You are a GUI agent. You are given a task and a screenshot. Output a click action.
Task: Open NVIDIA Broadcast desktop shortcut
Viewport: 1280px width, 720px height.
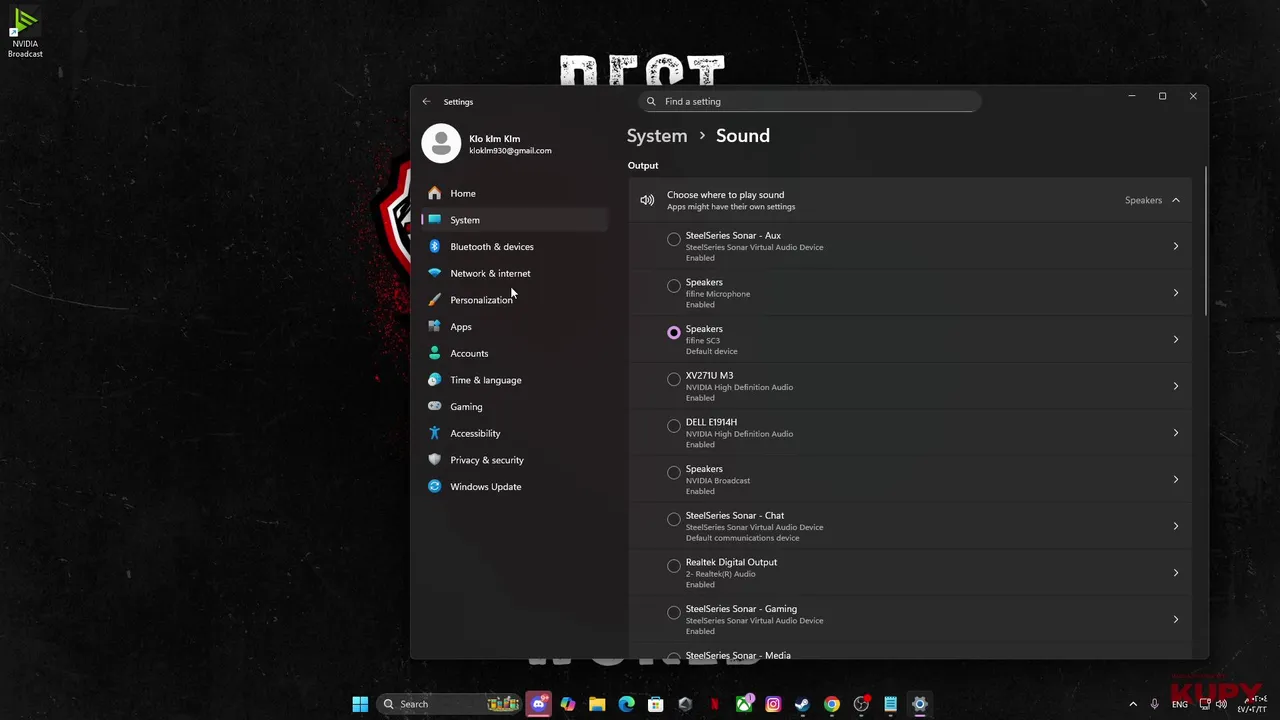click(25, 33)
